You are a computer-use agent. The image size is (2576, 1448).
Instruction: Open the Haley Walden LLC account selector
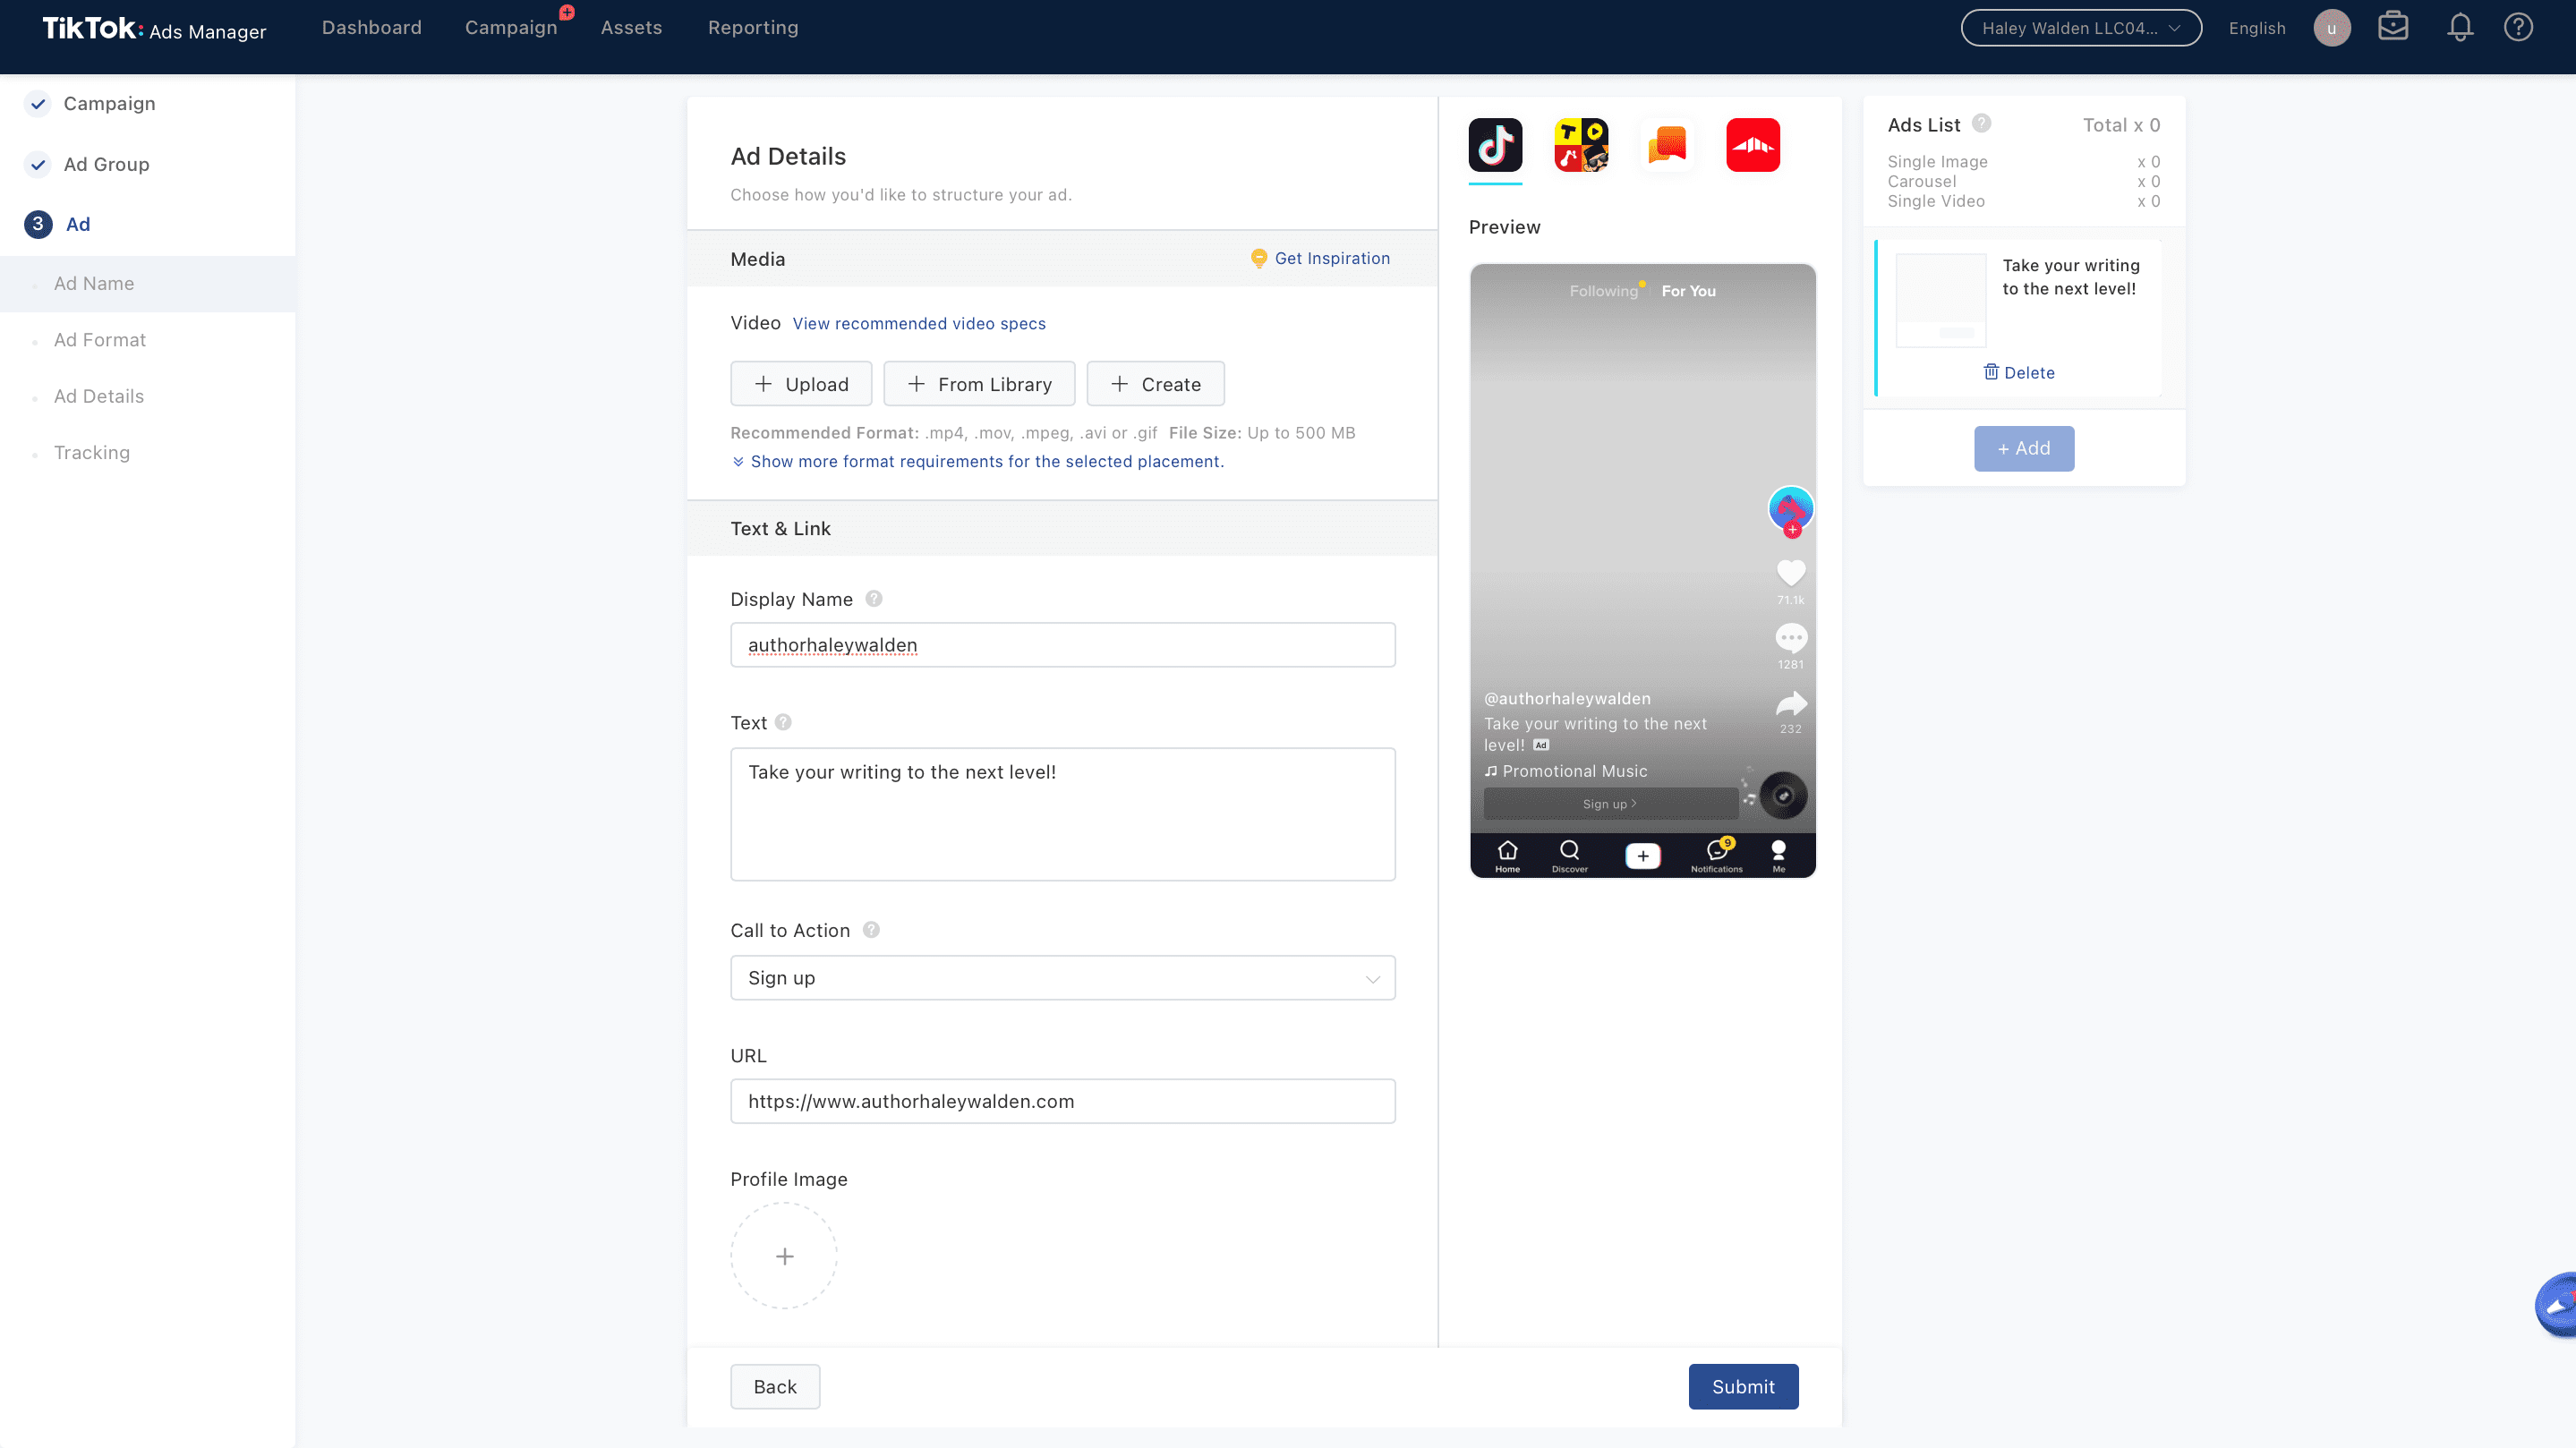pos(2080,28)
